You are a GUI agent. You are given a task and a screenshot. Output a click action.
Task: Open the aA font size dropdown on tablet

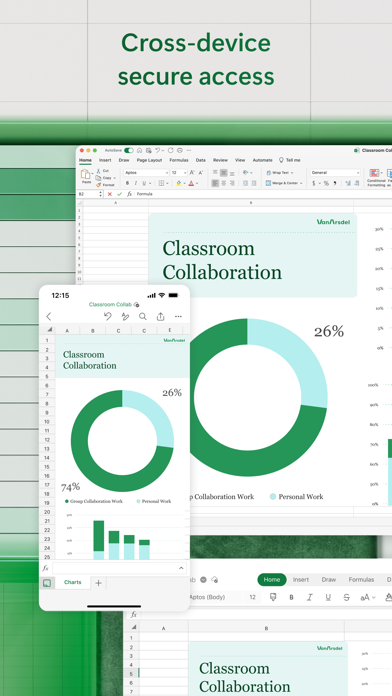pyautogui.click(x=368, y=597)
